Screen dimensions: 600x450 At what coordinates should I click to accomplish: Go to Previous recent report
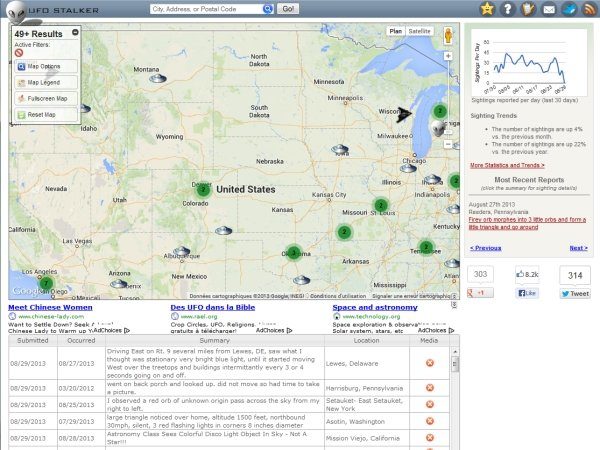pos(486,248)
